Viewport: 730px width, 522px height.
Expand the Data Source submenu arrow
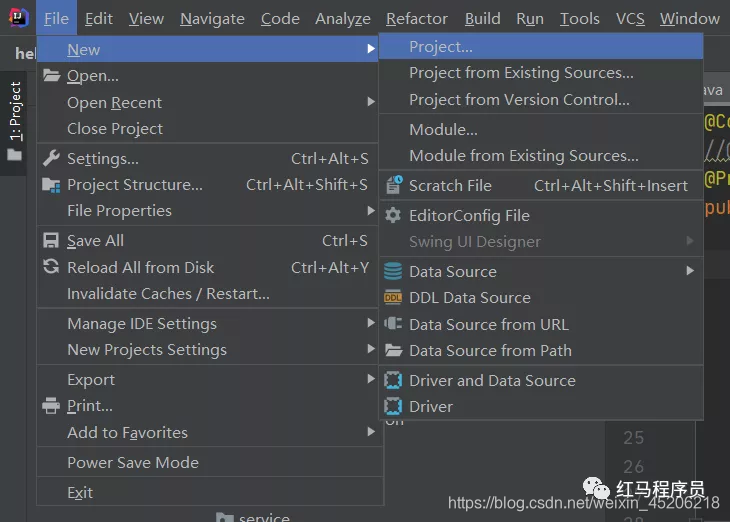(x=690, y=272)
